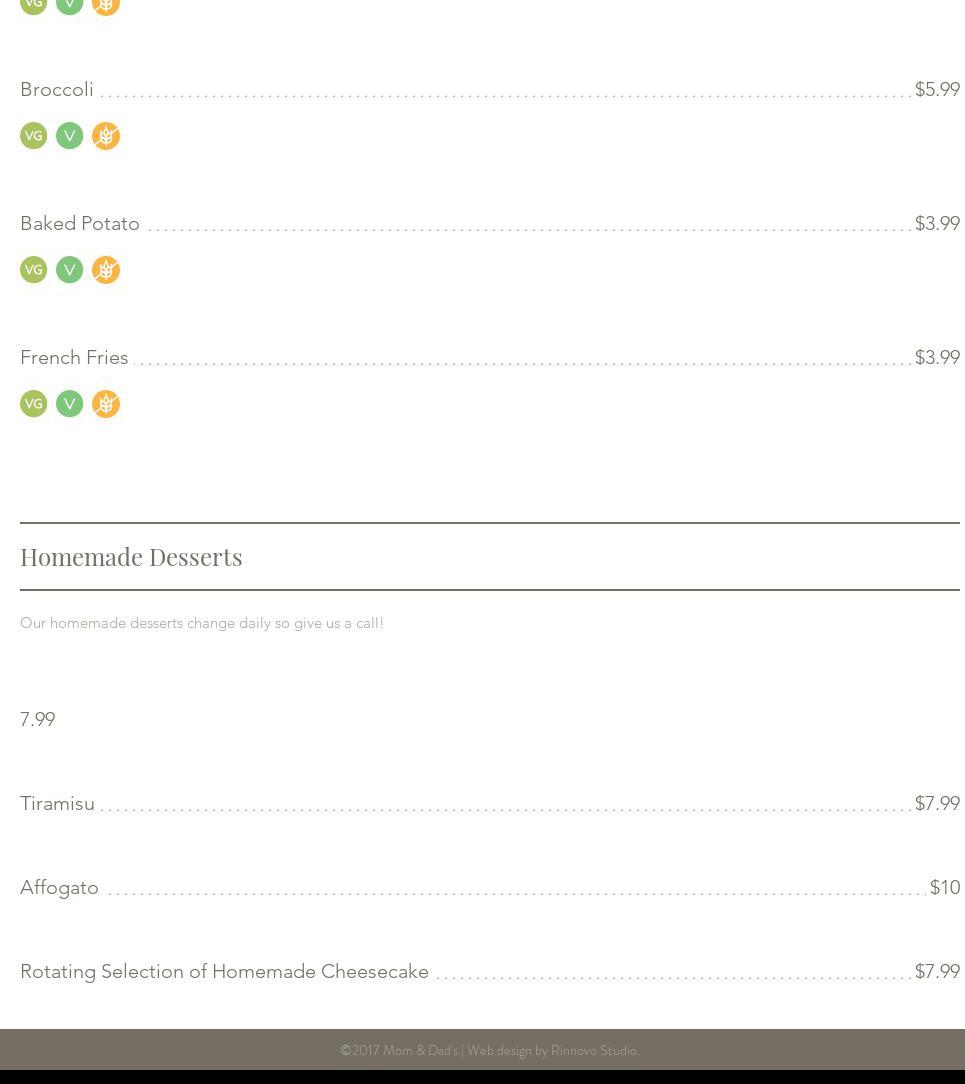Click the VG vegan icon under French Fries
This screenshot has width=965, height=1084.
pyautogui.click(x=33, y=404)
